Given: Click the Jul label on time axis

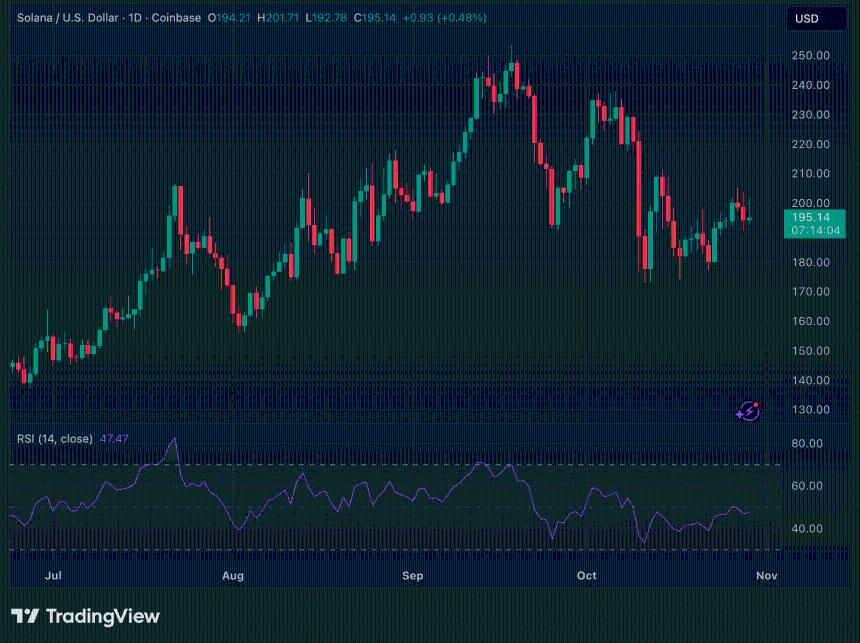Looking at the screenshot, I should click(x=53, y=575).
